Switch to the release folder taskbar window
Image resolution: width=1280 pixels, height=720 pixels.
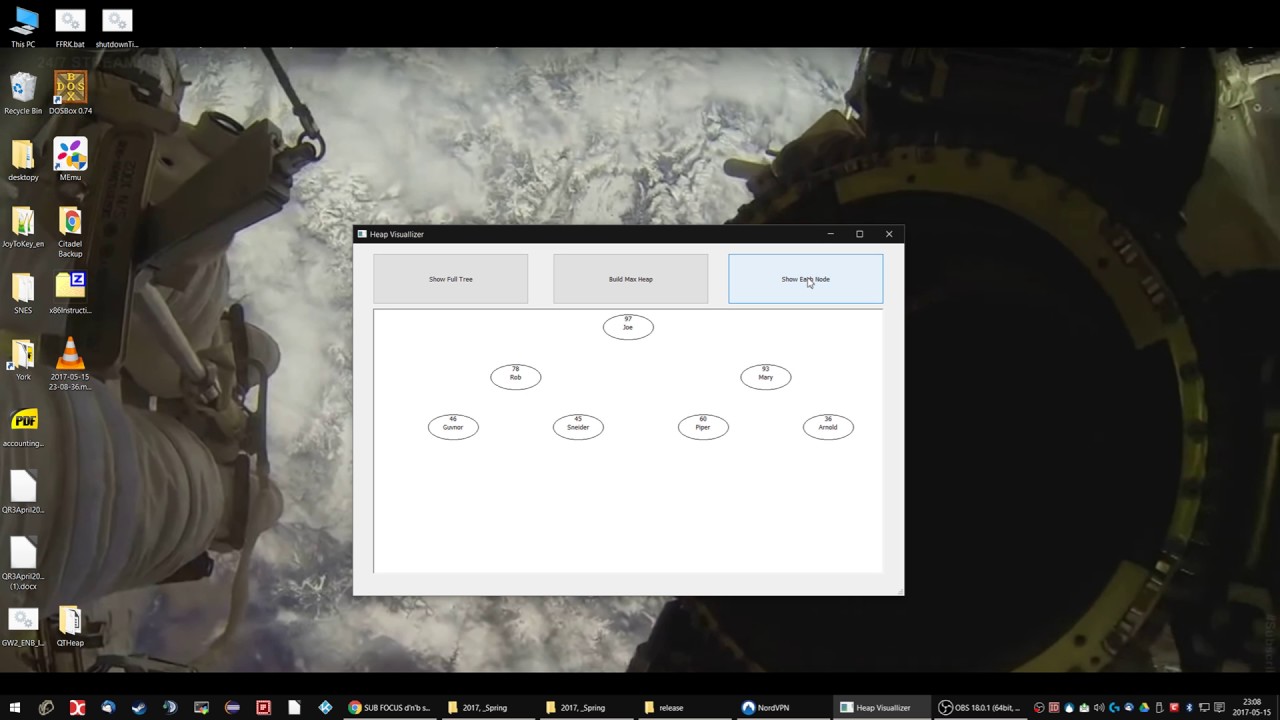(686, 708)
